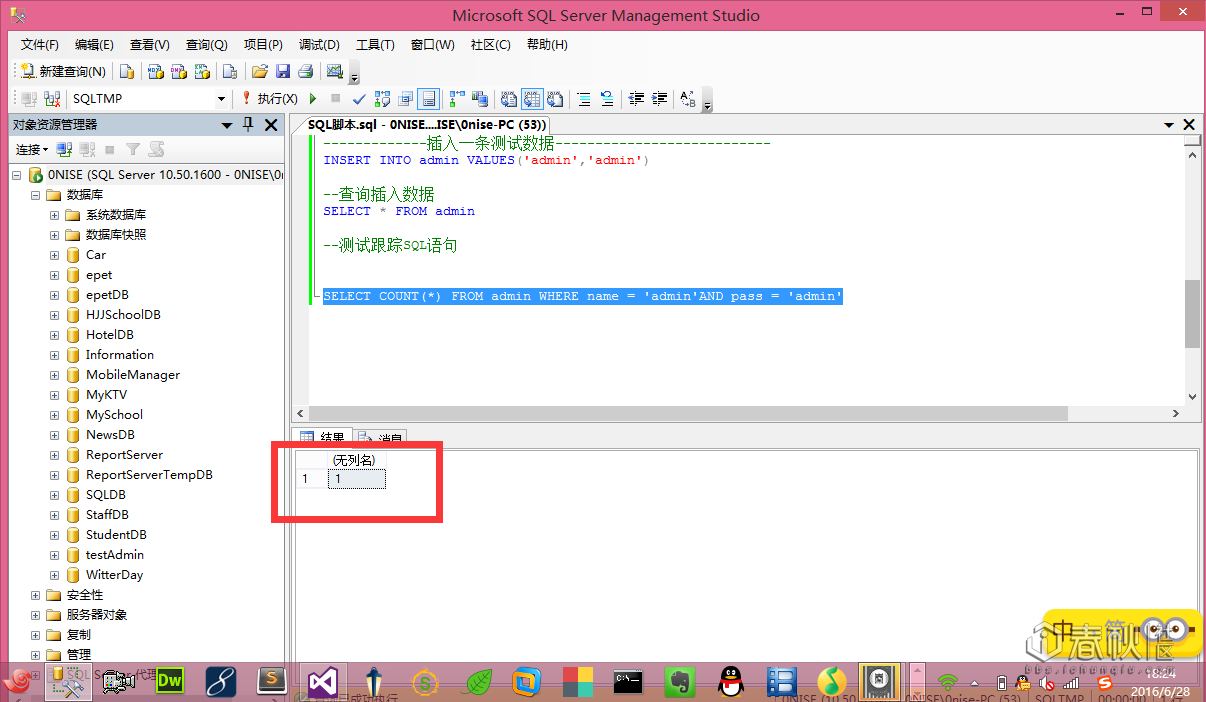Click the Analysis Services MDX Query icon
1206x702 pixels.
point(155,72)
